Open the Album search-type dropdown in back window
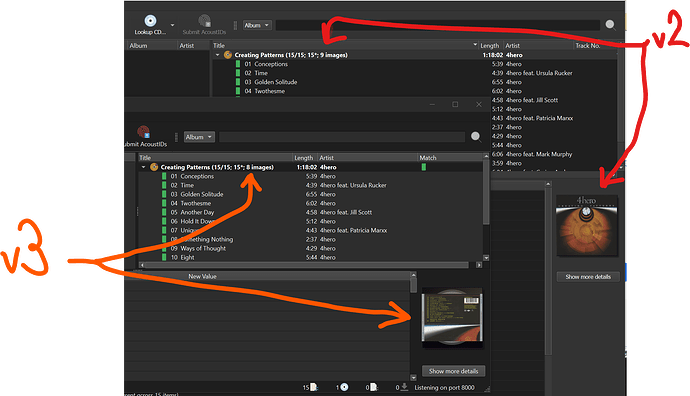The image size is (690, 396). point(257,26)
